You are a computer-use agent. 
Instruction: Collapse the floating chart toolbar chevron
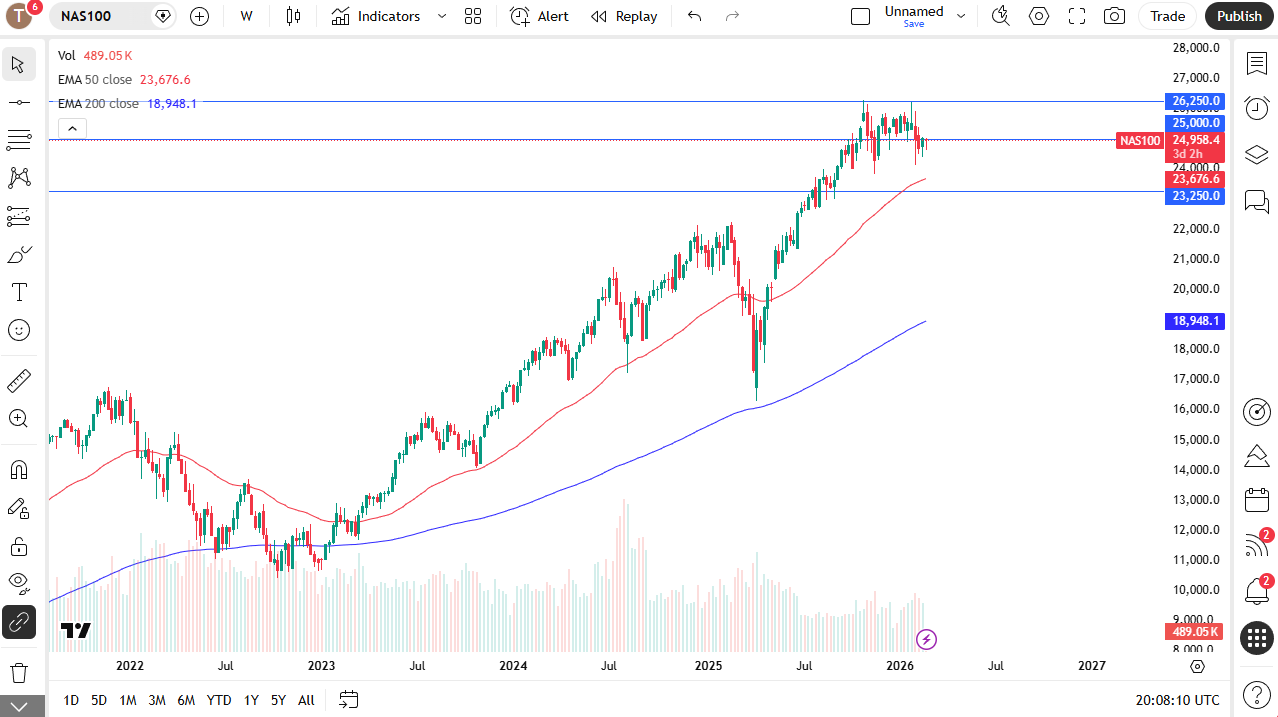tap(71, 128)
